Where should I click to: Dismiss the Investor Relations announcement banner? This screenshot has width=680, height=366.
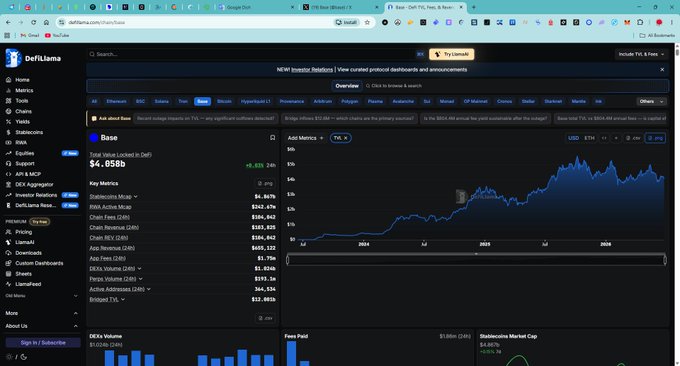[x=662, y=69]
